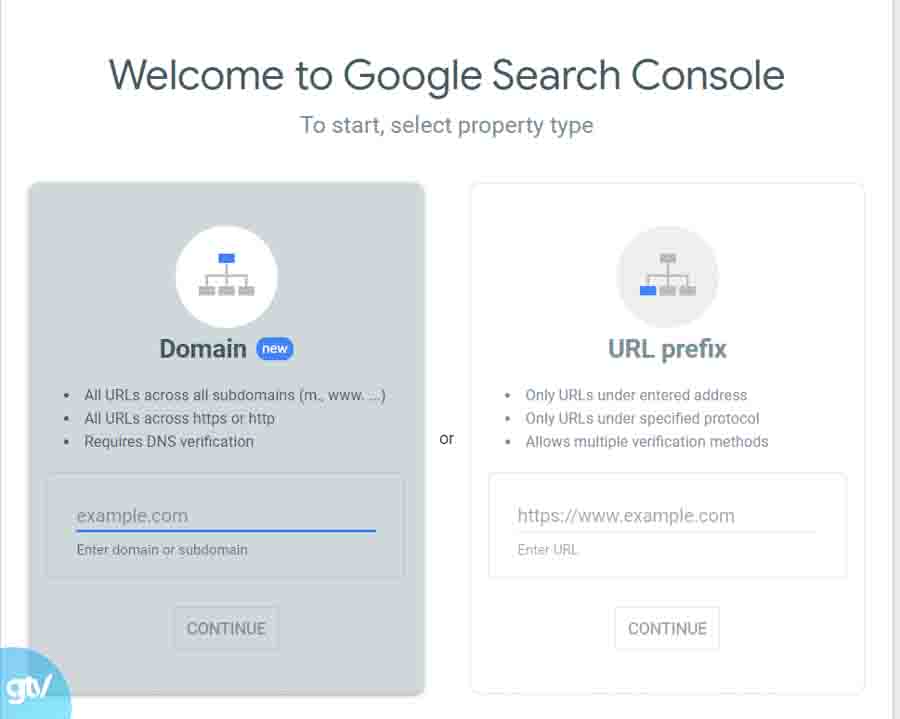Click the gray circle behind Domain icon
900x719 pixels.
click(x=227, y=277)
